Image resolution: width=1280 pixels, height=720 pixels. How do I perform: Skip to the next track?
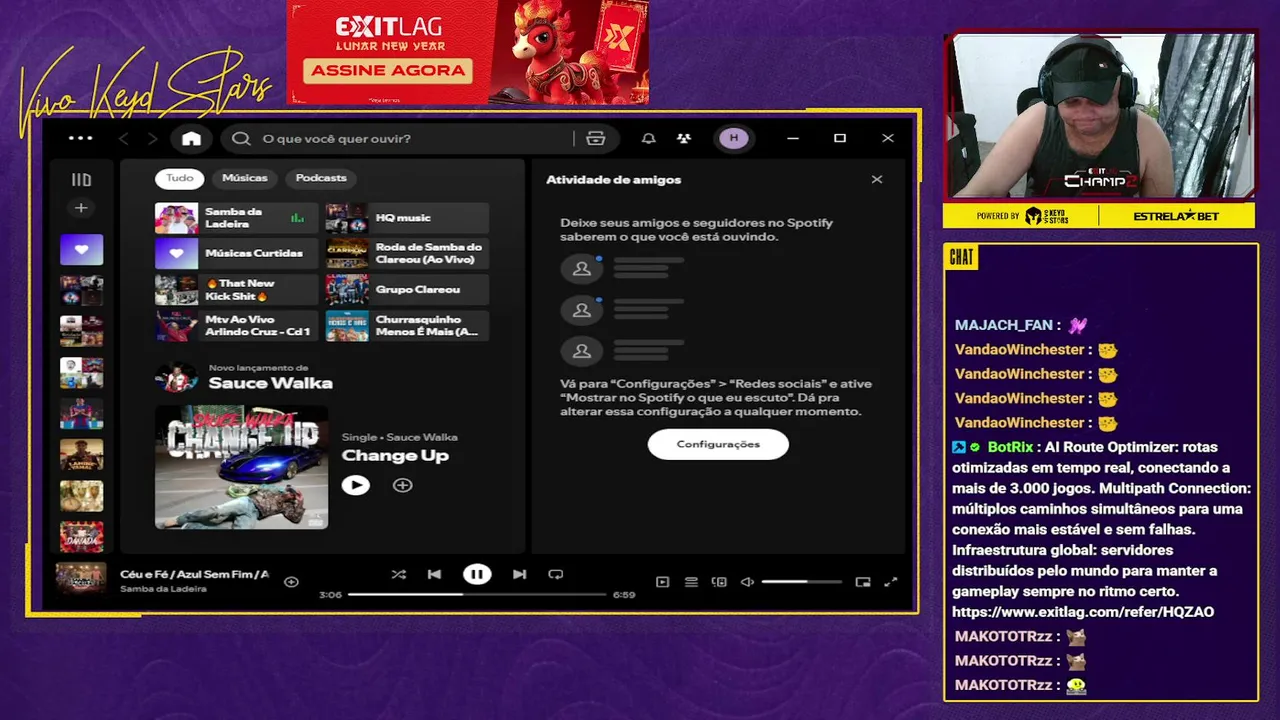[x=519, y=574]
